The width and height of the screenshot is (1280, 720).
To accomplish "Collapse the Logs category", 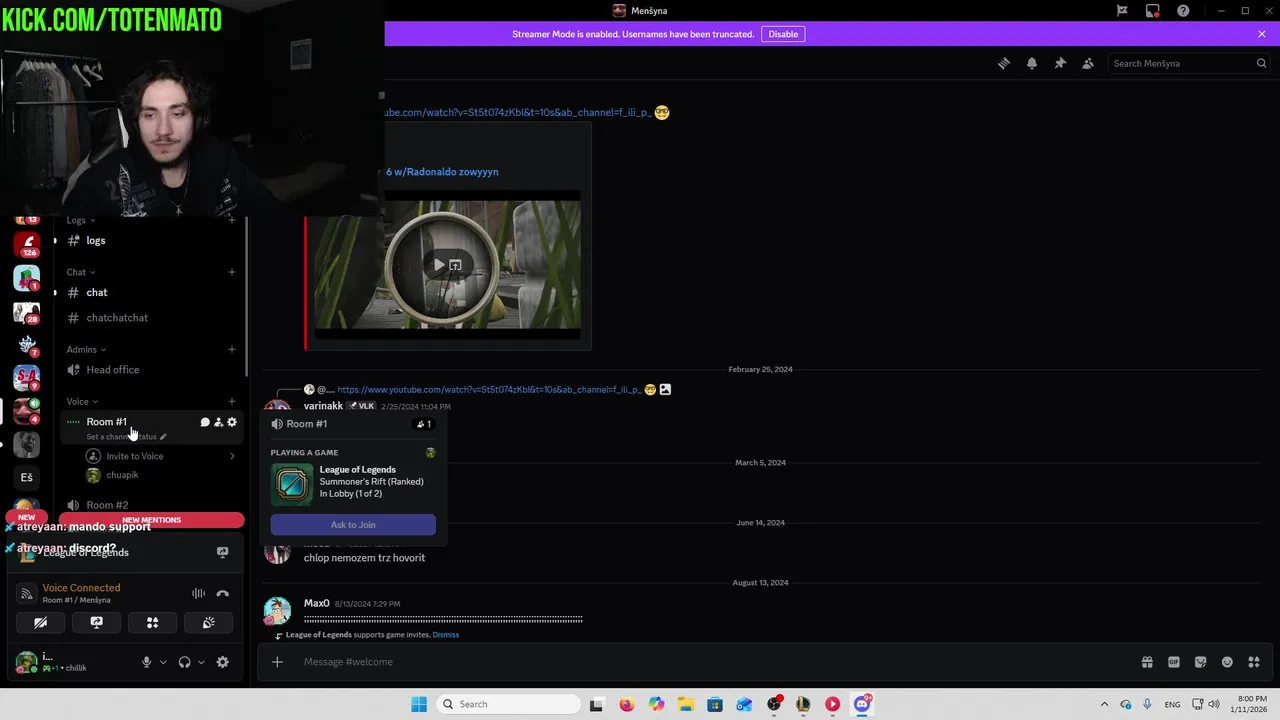I will (80, 220).
